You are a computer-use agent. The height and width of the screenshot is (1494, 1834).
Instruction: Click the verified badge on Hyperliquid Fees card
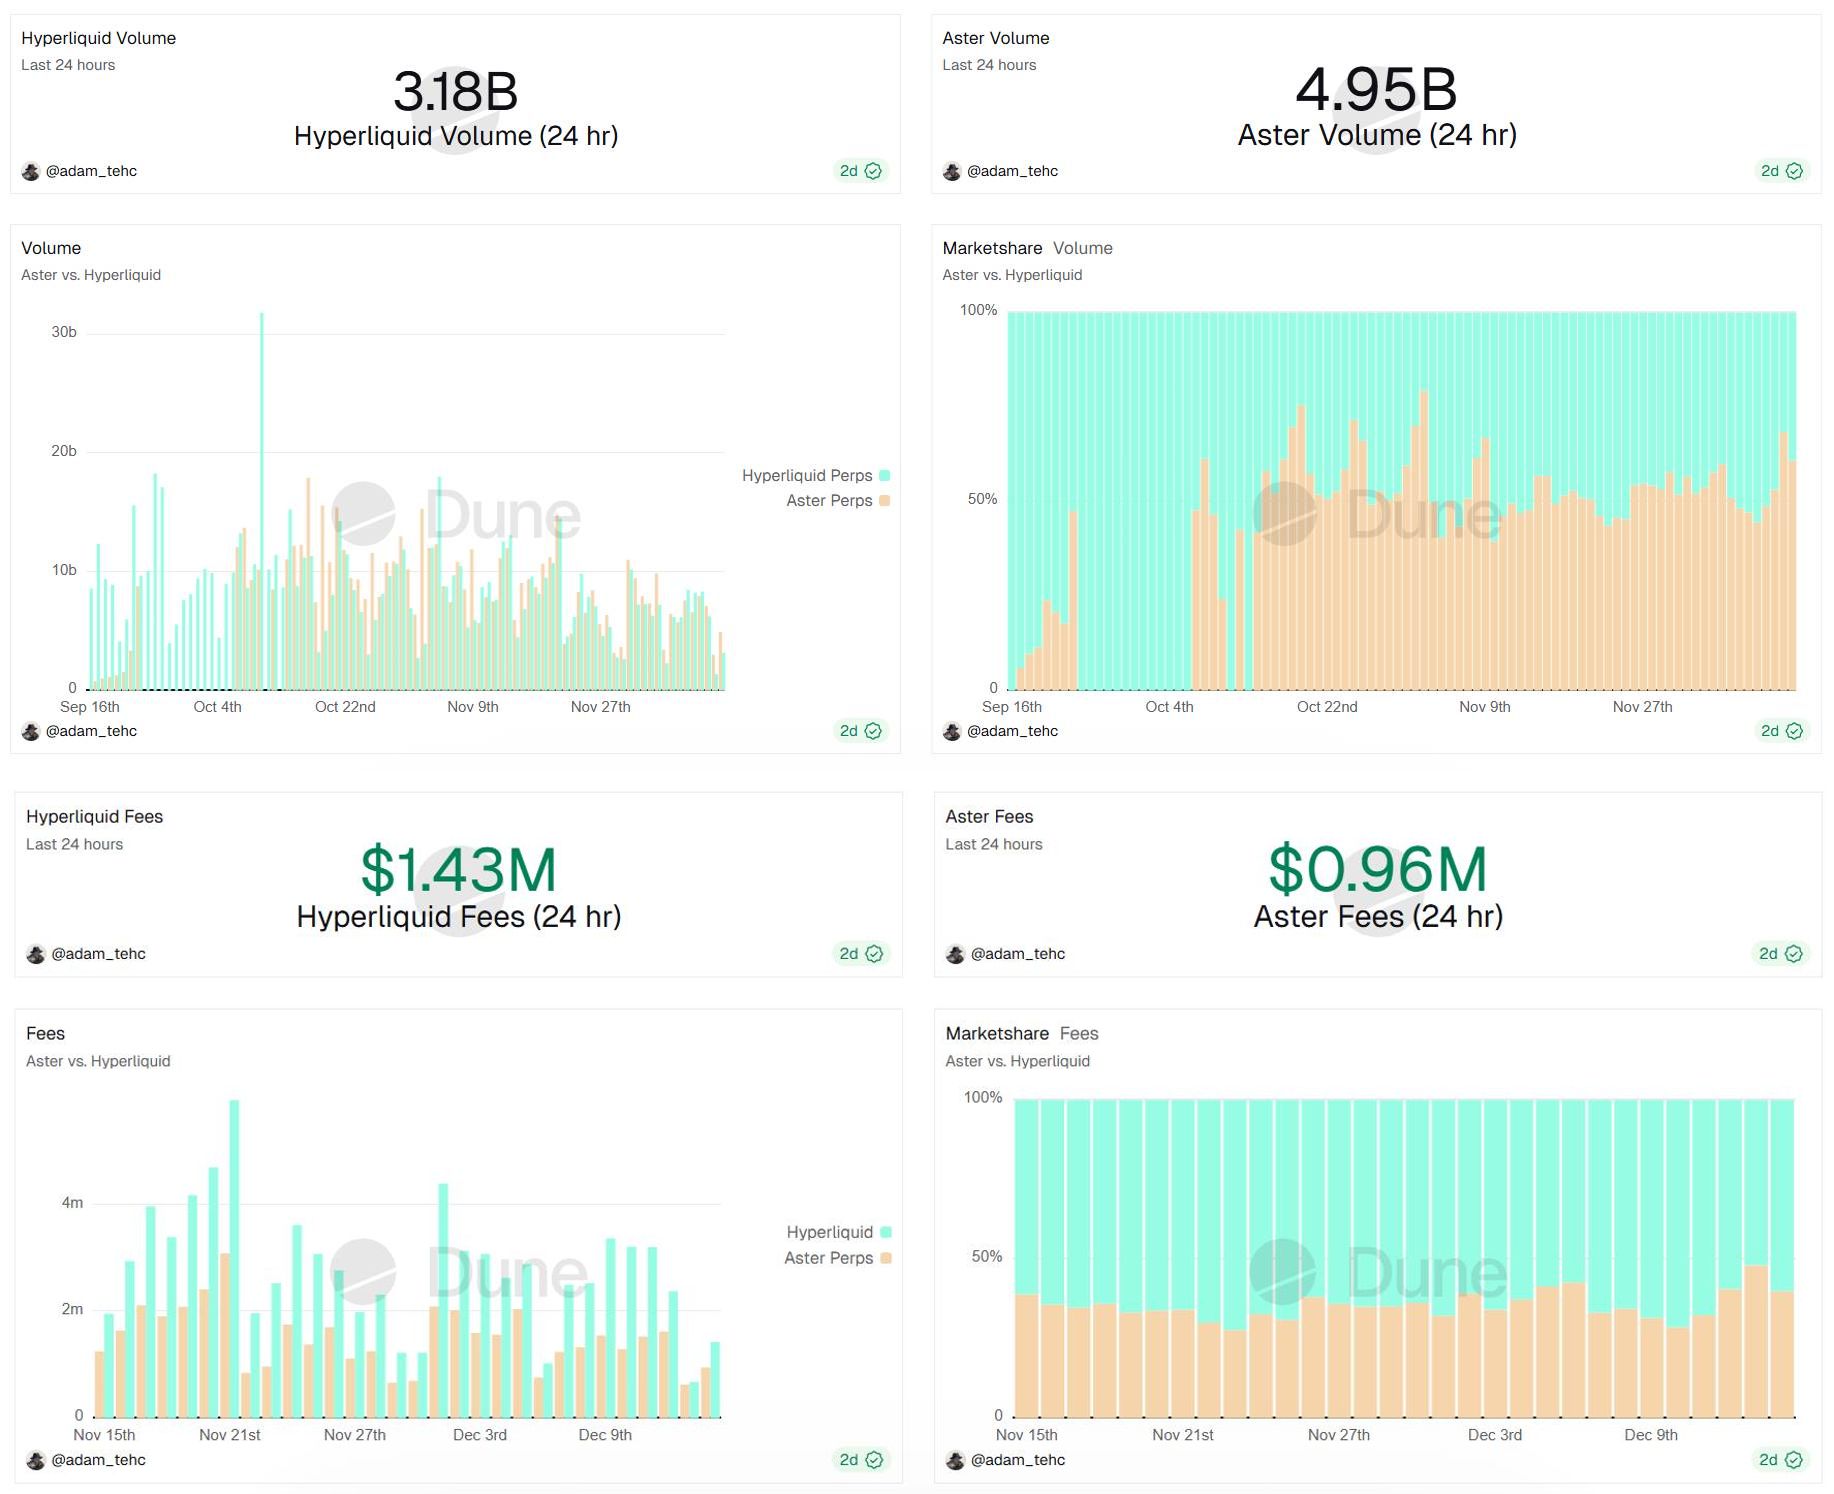pos(874,954)
